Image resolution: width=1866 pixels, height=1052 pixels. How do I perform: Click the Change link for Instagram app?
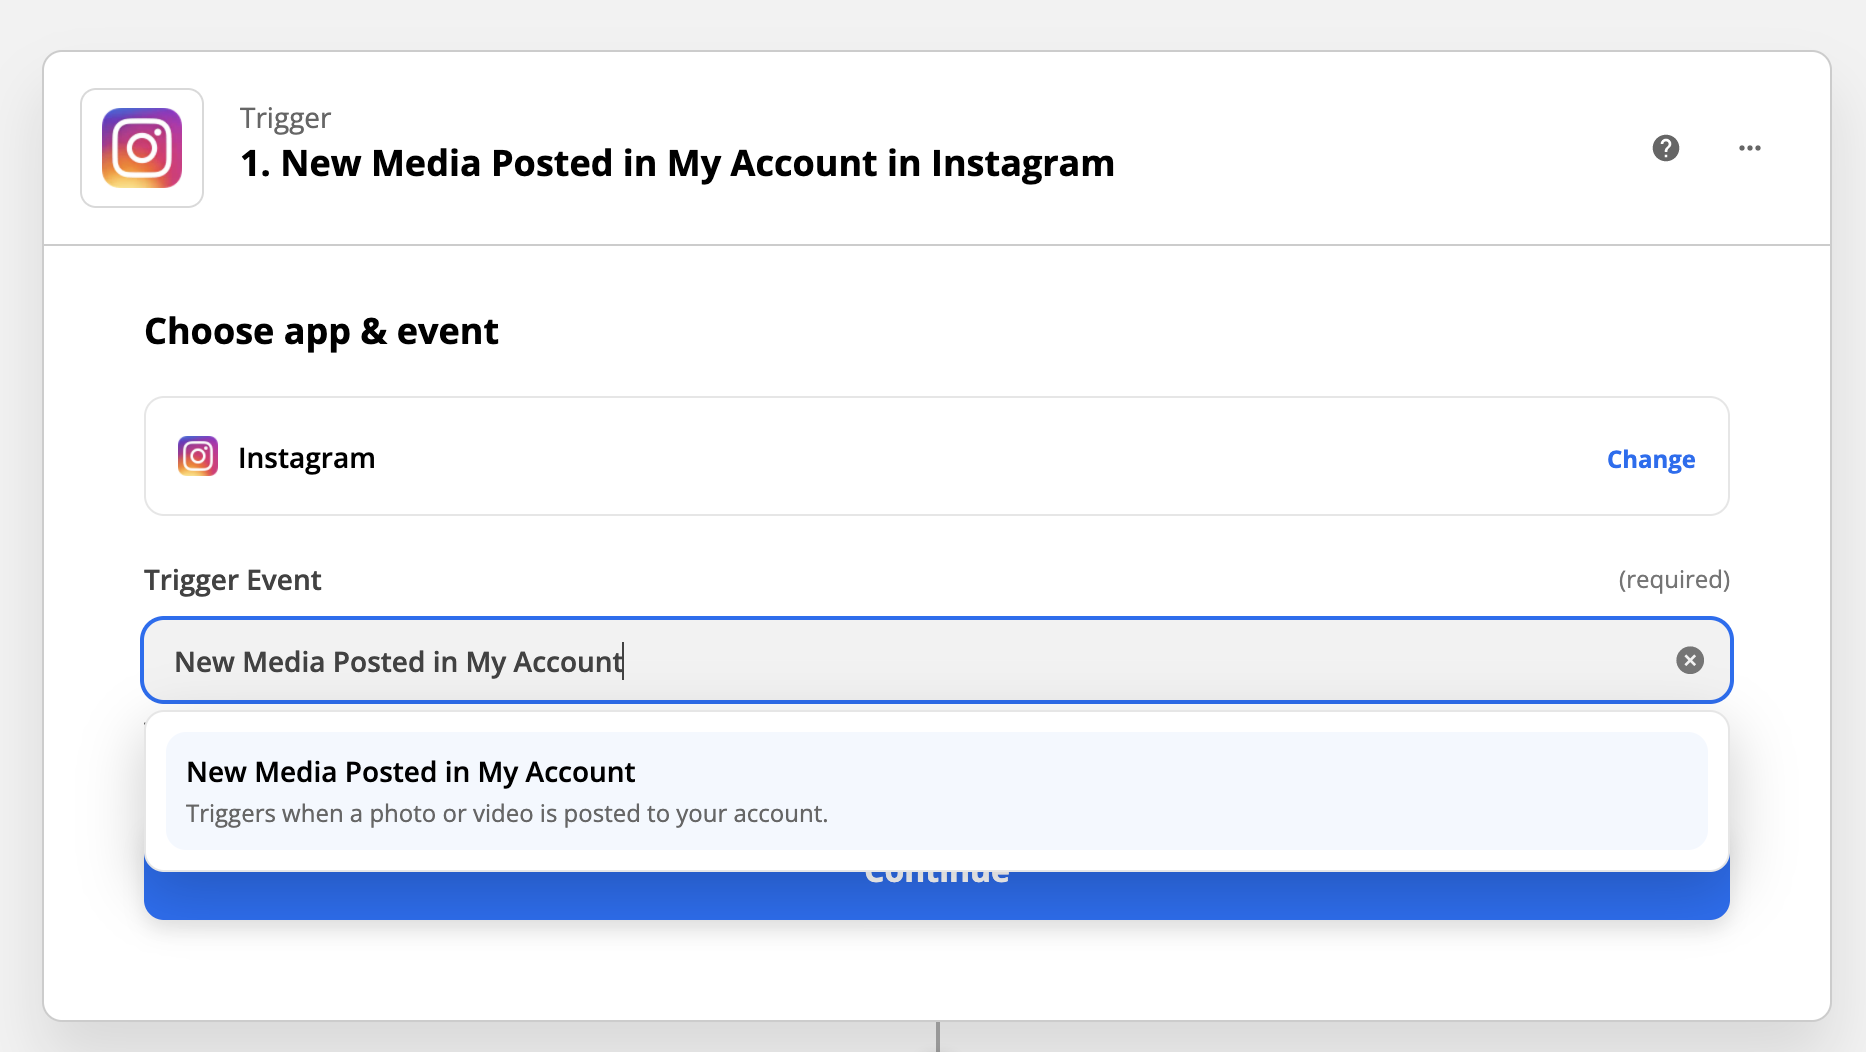1650,459
